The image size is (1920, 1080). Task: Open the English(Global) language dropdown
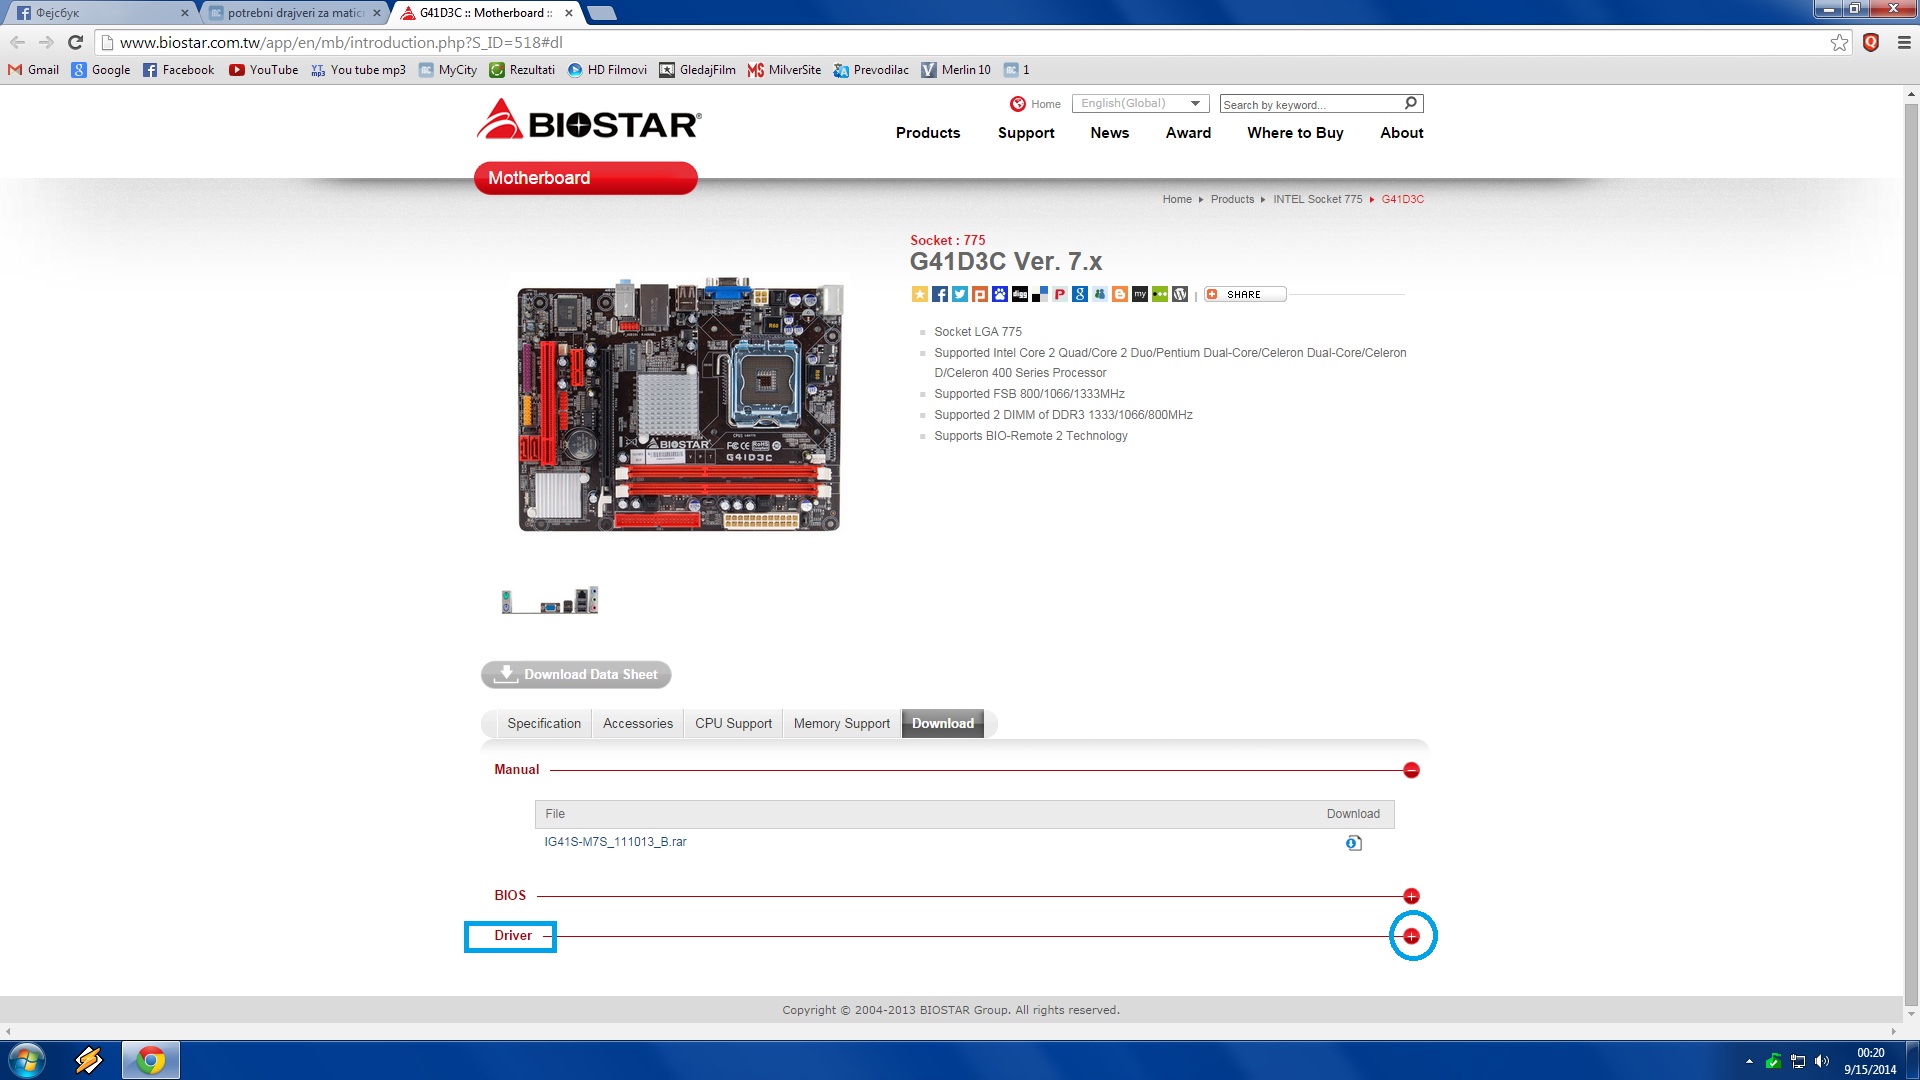1140,104
